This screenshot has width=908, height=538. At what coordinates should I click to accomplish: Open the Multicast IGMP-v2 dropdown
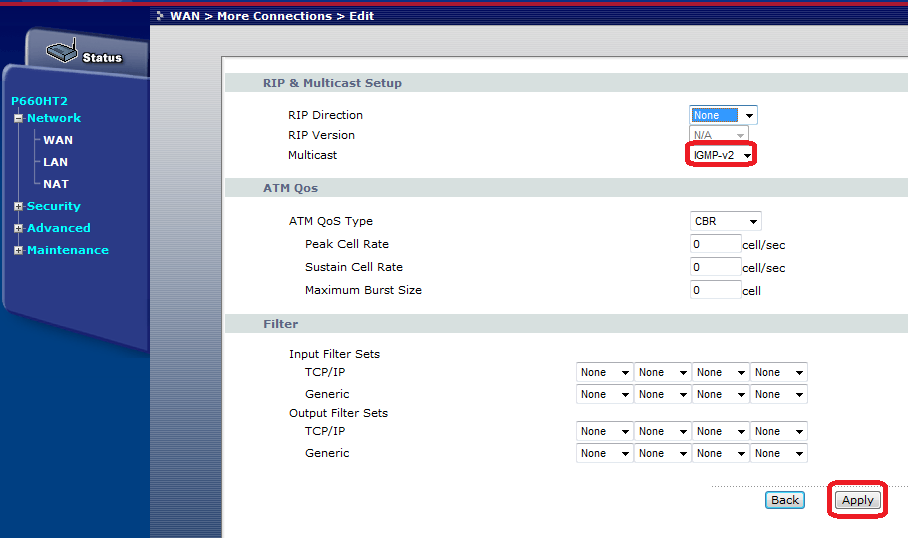click(x=722, y=155)
